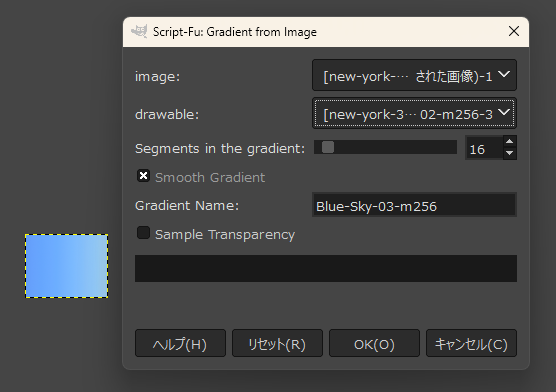Image resolution: width=556 pixels, height=392 pixels.
Task: Click the "Segments in the gradient:" label
Action: pyautogui.click(x=220, y=149)
